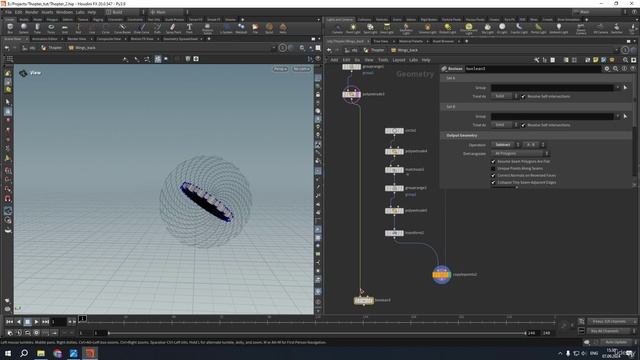Click Set A Group input field
The width and height of the screenshot is (640, 360).
click(x=552, y=88)
